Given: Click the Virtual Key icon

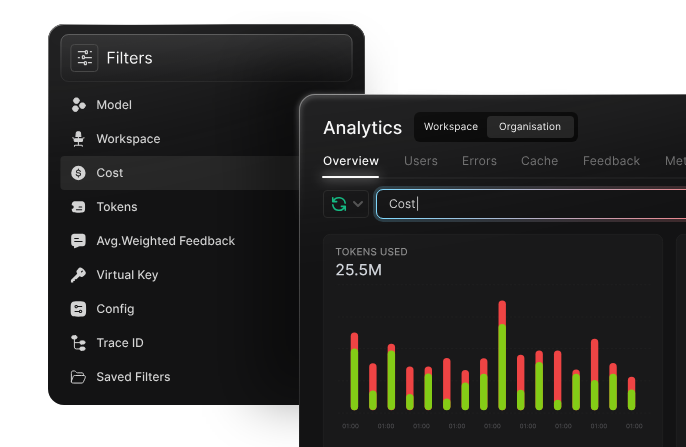Looking at the screenshot, I should click(78, 275).
